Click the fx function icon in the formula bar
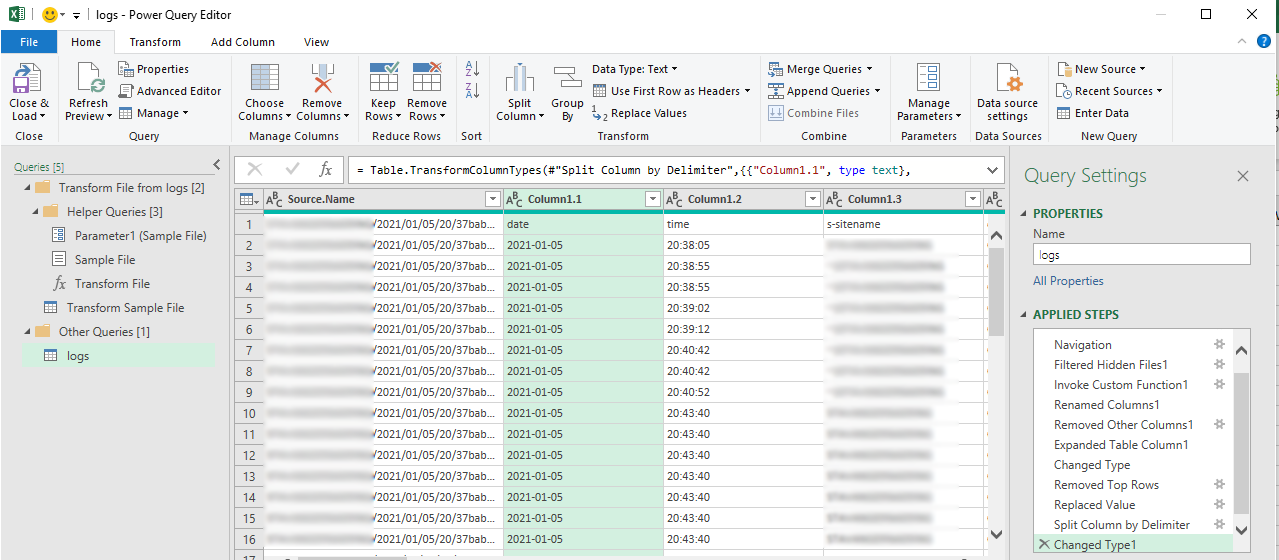This screenshot has height=560, width=1279. click(325, 169)
